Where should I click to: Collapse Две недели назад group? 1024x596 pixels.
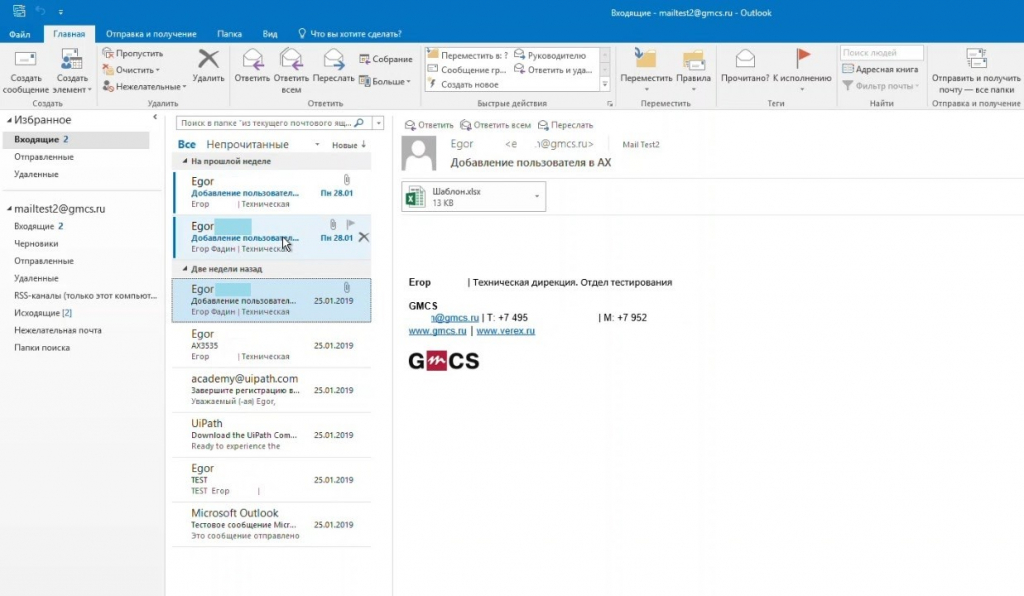(x=185, y=269)
